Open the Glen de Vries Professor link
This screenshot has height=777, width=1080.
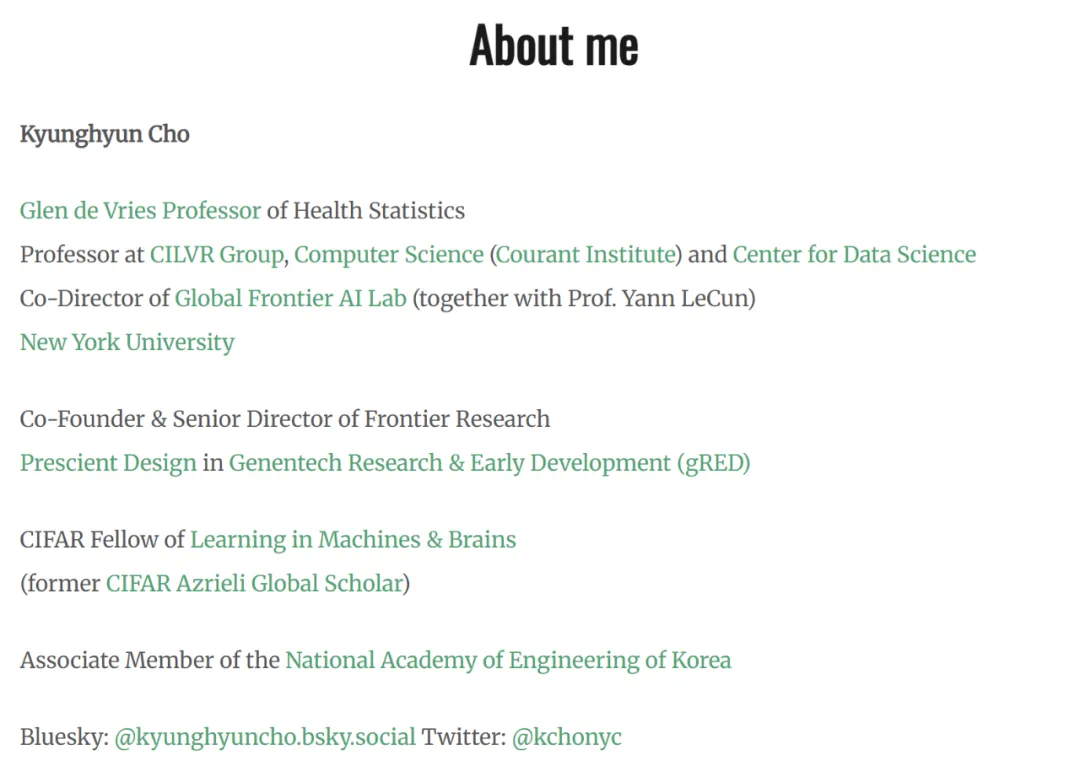140,211
